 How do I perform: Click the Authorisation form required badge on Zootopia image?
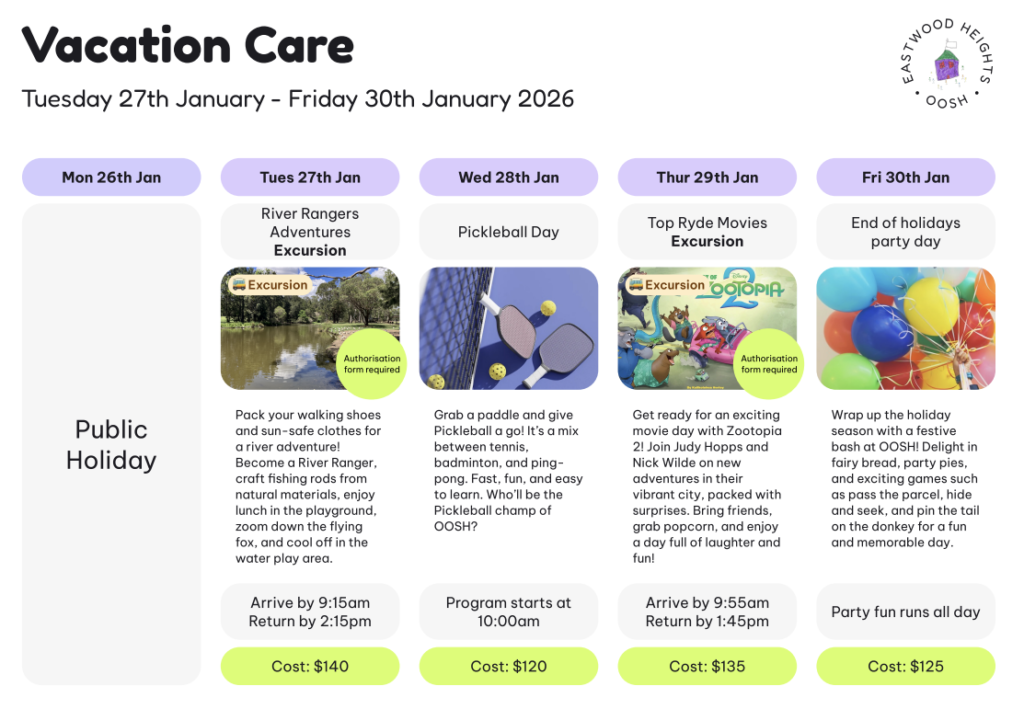pyautogui.click(x=769, y=364)
